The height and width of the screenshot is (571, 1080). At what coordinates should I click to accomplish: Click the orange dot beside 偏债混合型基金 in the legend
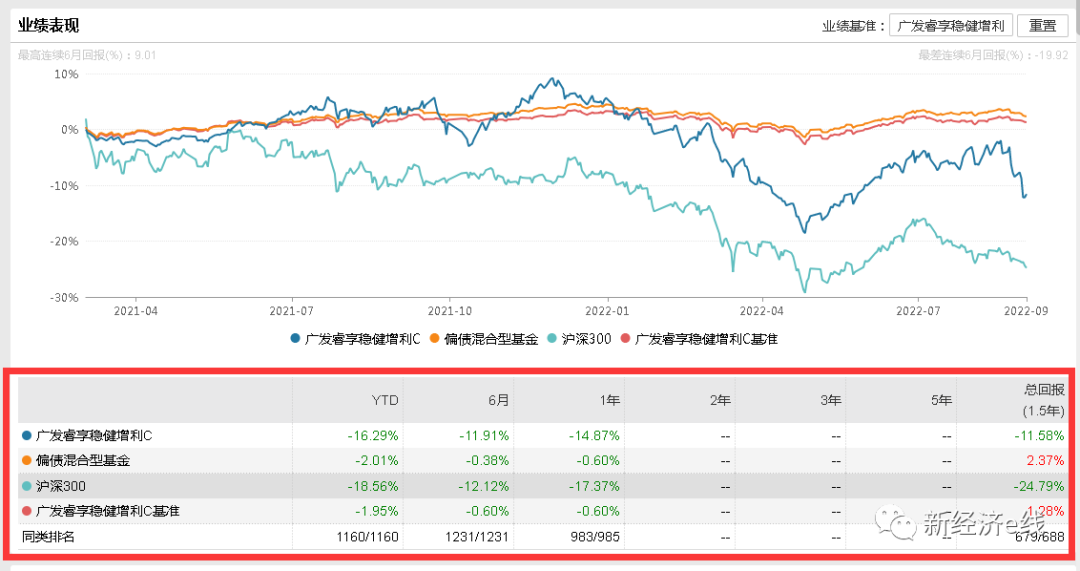pos(435,339)
